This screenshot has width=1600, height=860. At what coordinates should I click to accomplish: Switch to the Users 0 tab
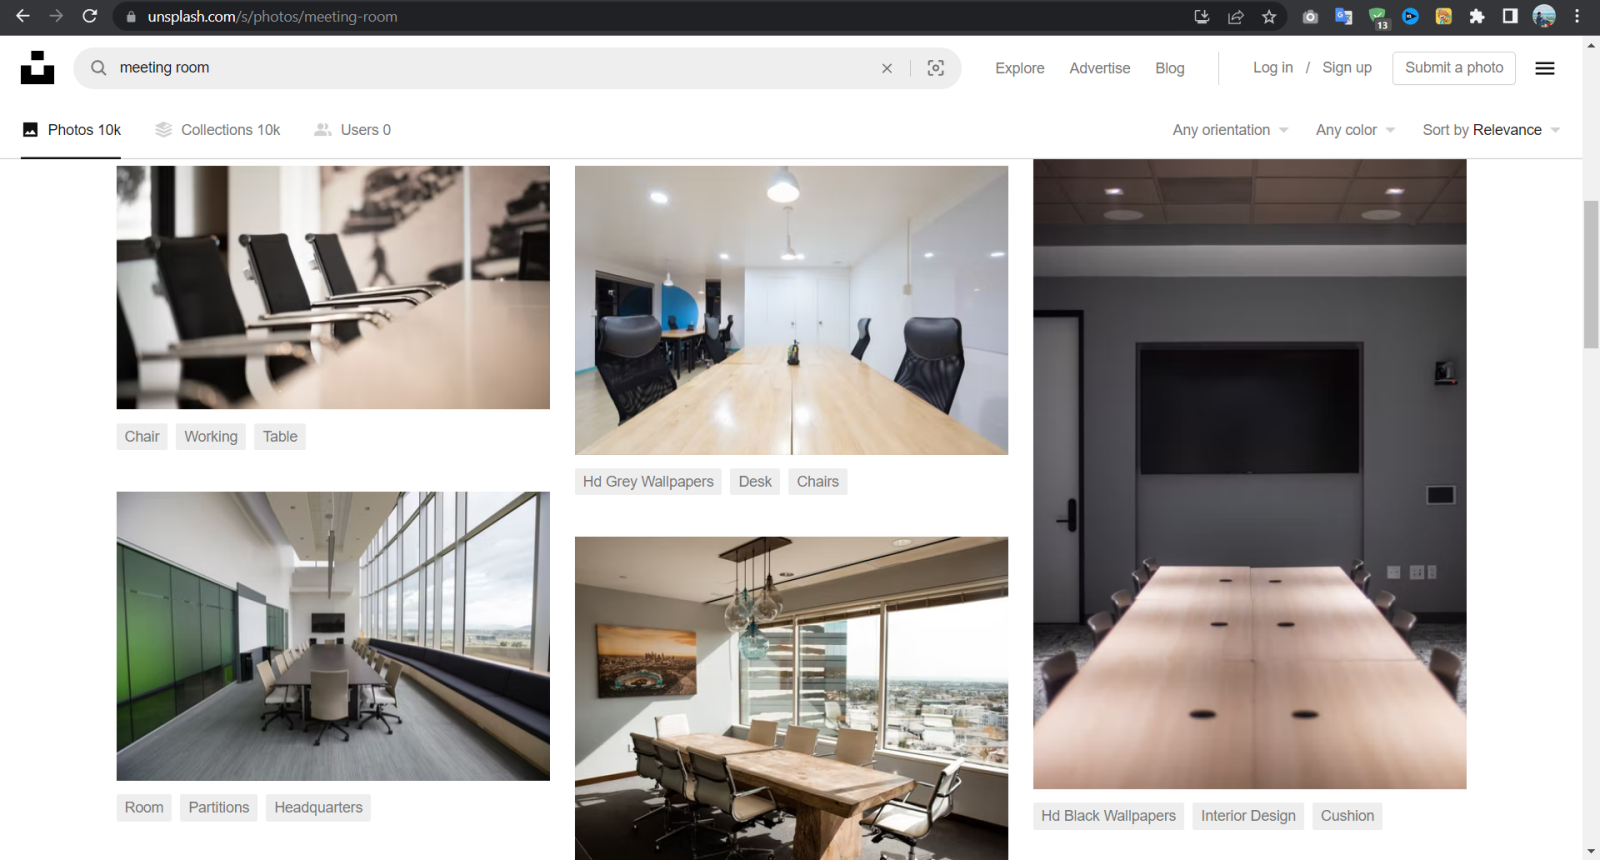point(352,130)
